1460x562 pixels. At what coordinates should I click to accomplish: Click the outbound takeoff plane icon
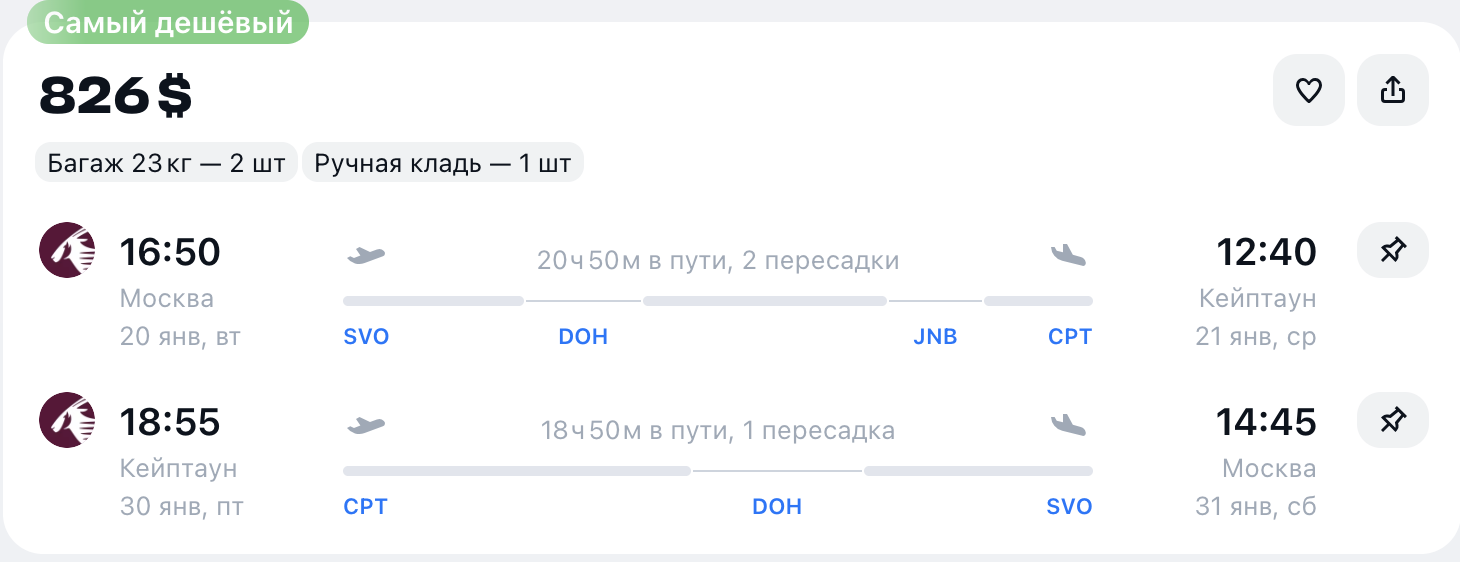[366, 254]
